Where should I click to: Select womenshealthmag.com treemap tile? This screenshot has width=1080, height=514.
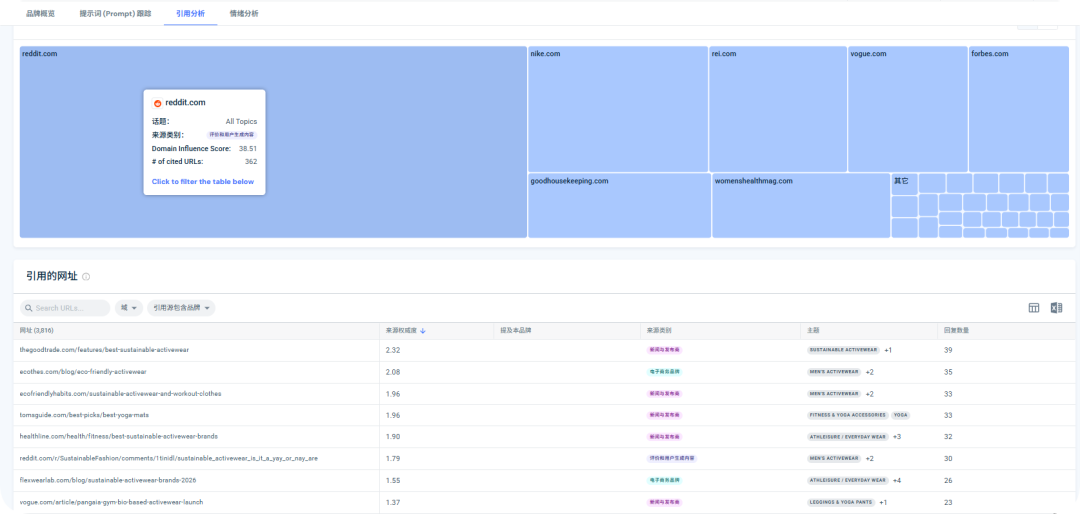[801, 205]
